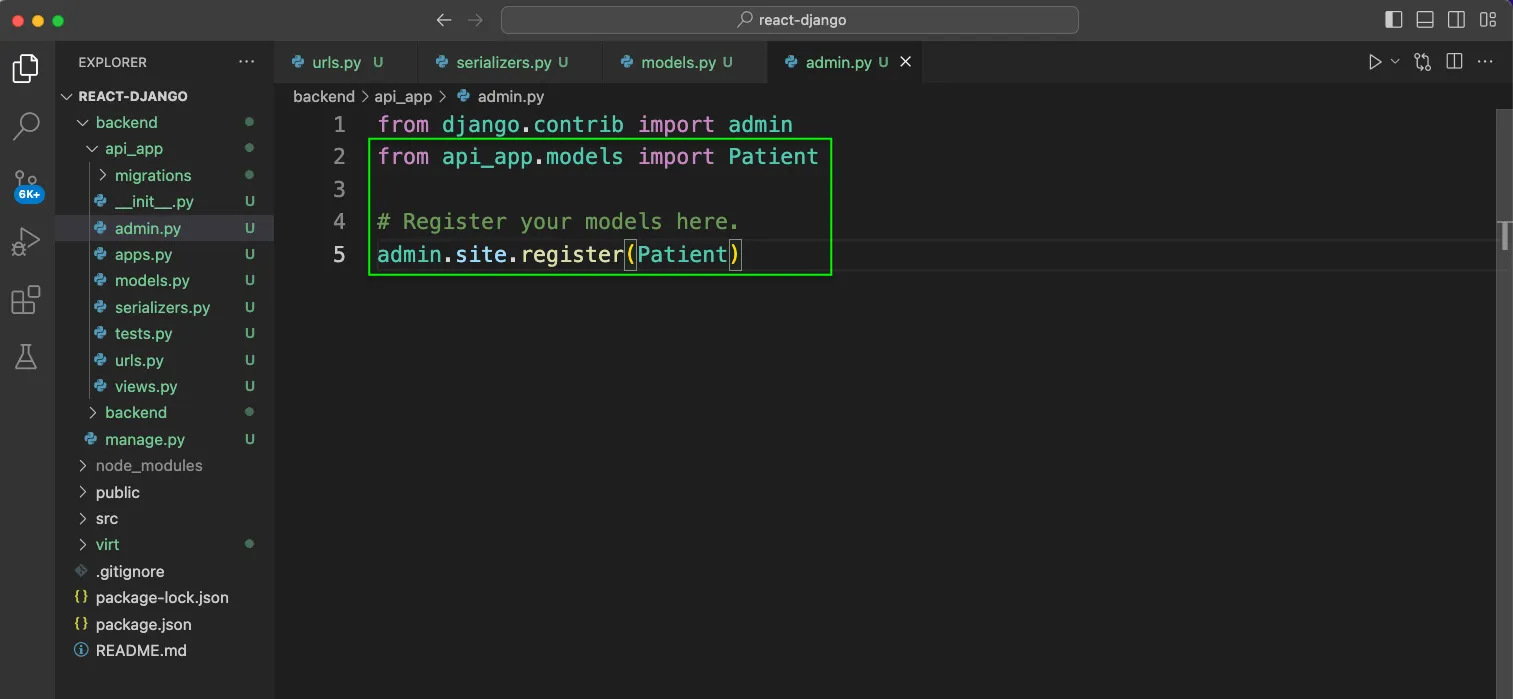Open Source Control view with 6K+ badge
The width and height of the screenshot is (1513, 699).
point(26,185)
